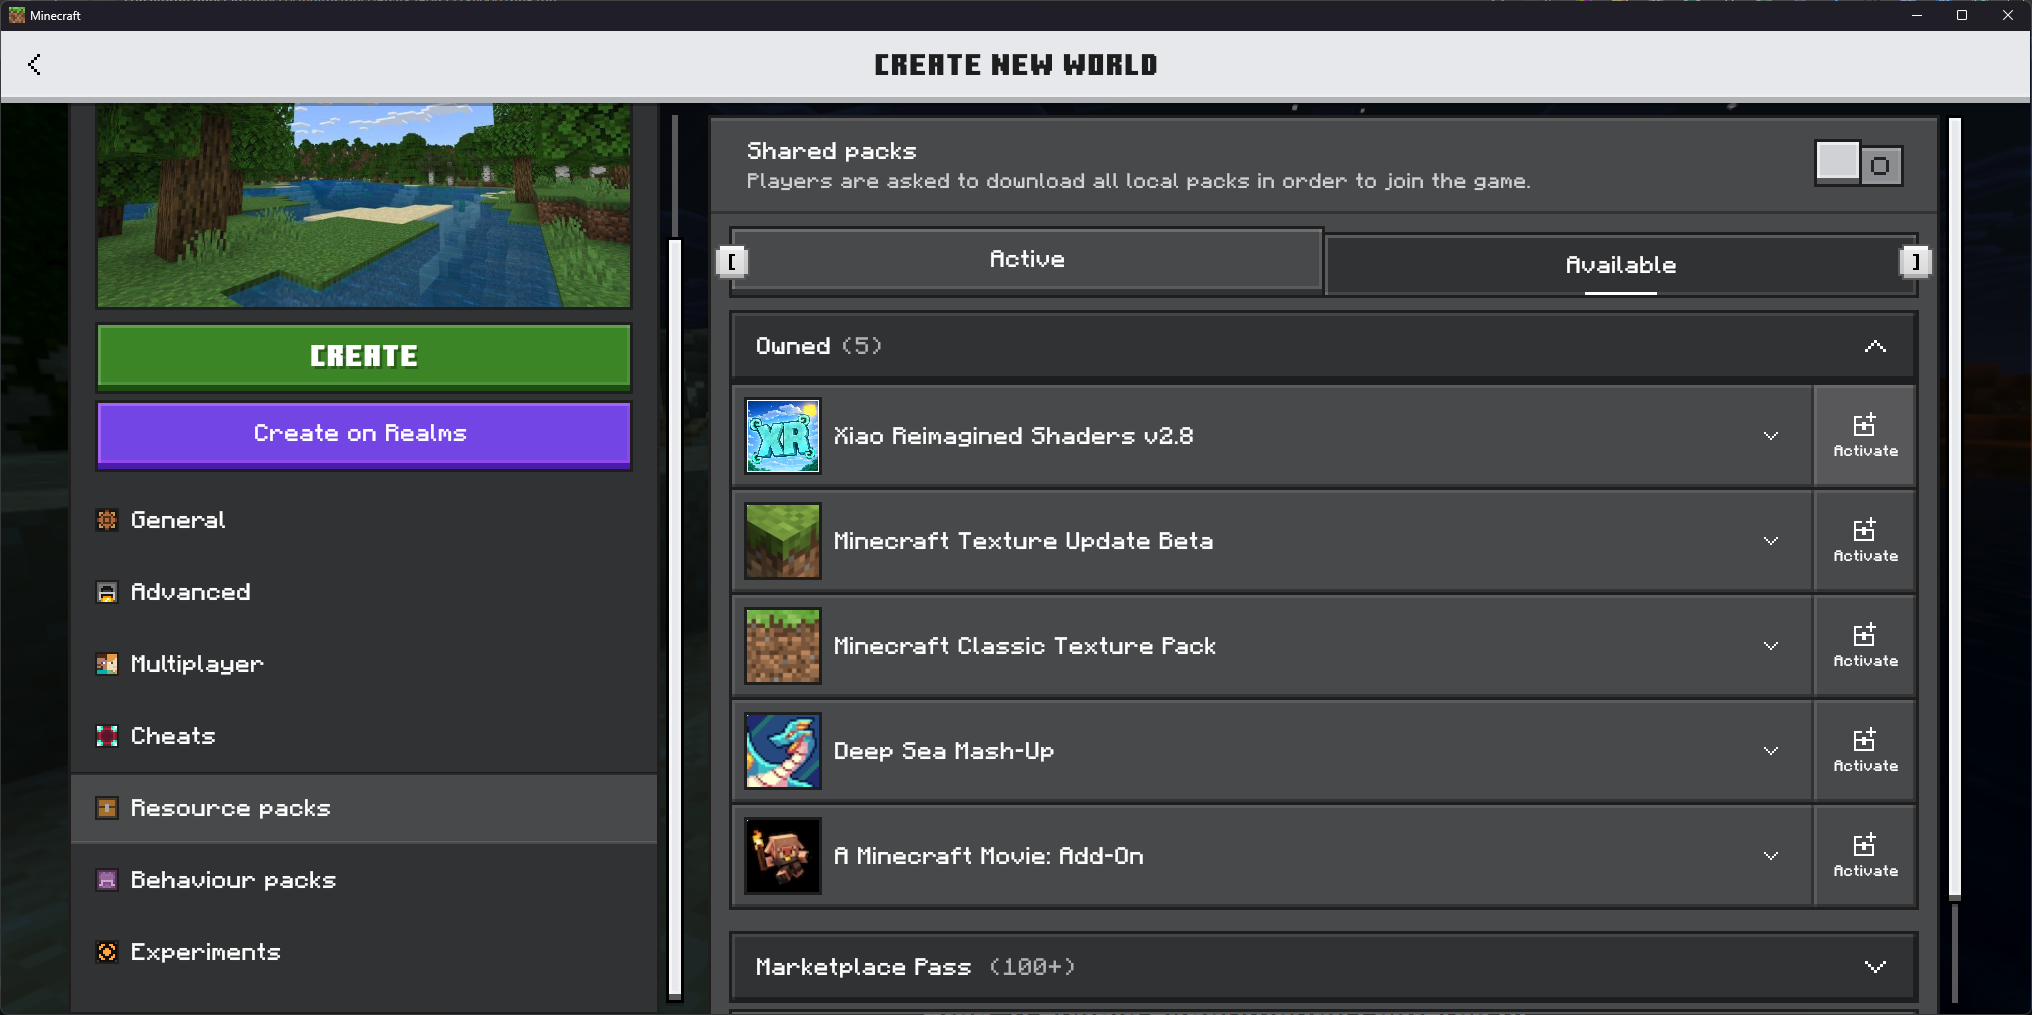2032x1015 pixels.
Task: Activate Minecraft Texture Update Beta pack
Action: [1865, 541]
